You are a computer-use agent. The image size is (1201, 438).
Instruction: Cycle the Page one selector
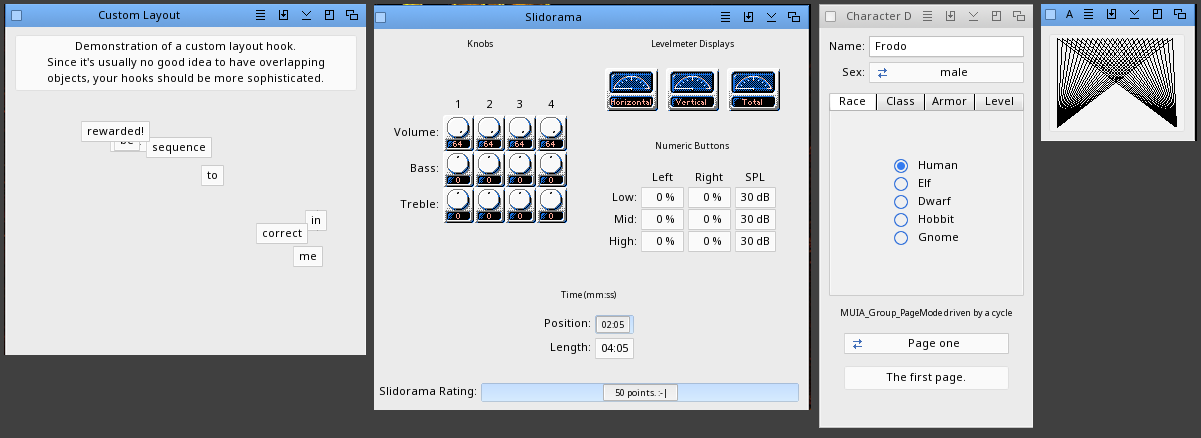926,343
